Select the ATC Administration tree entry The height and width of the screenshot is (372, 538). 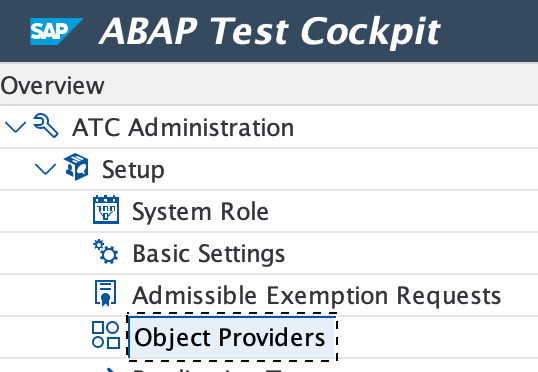183,128
